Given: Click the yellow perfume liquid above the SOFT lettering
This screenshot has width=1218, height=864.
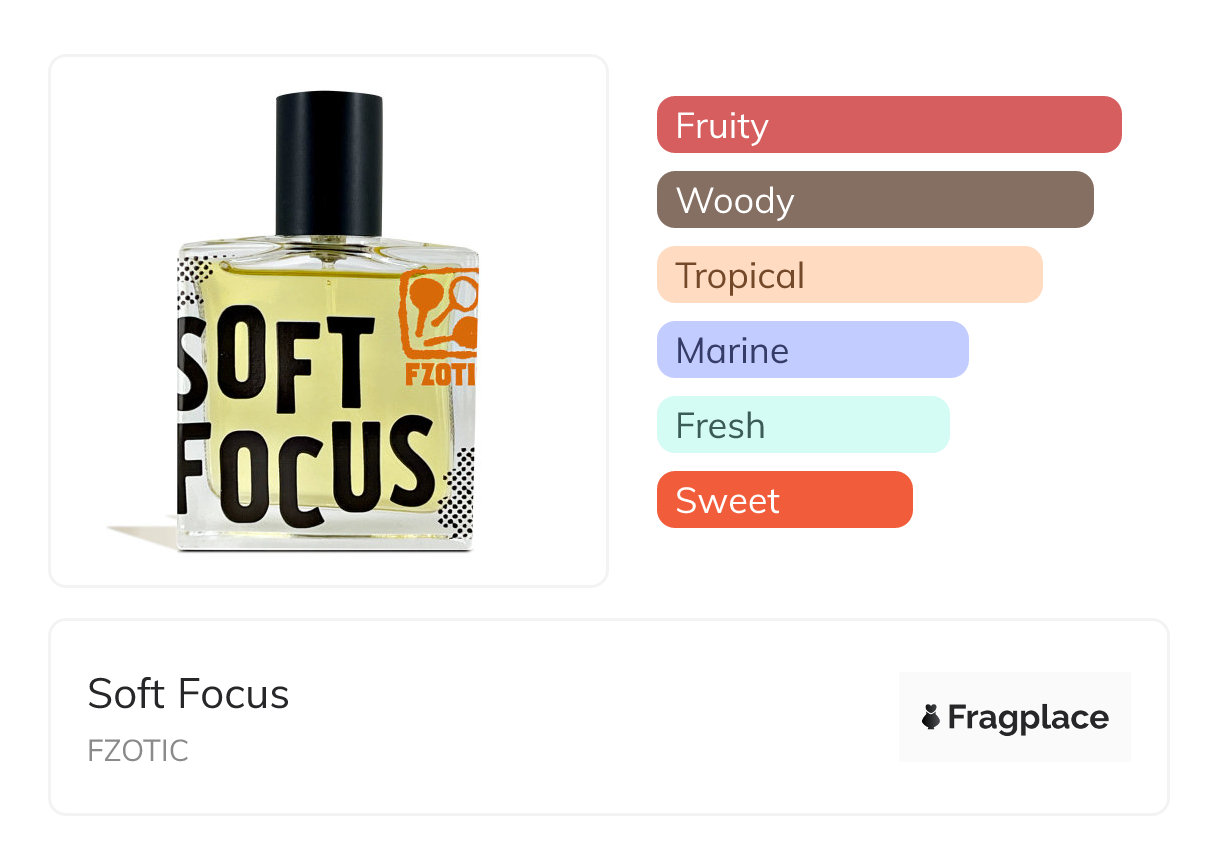Looking at the screenshot, I should (x=300, y=285).
